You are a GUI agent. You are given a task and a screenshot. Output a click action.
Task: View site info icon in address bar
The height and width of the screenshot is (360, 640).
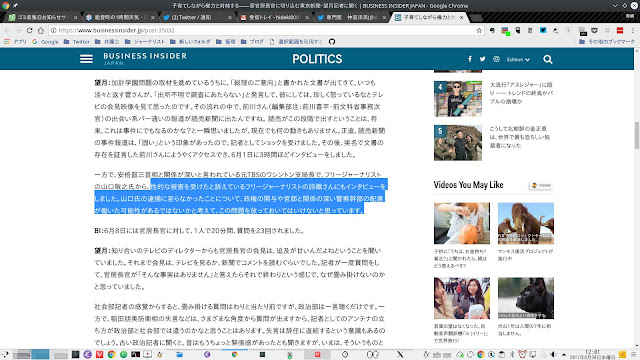[53, 30]
